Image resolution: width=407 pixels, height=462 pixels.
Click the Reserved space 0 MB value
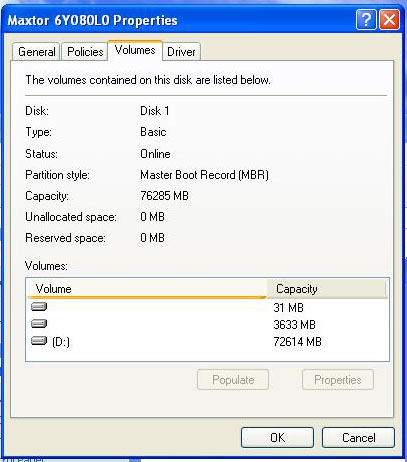(x=152, y=238)
